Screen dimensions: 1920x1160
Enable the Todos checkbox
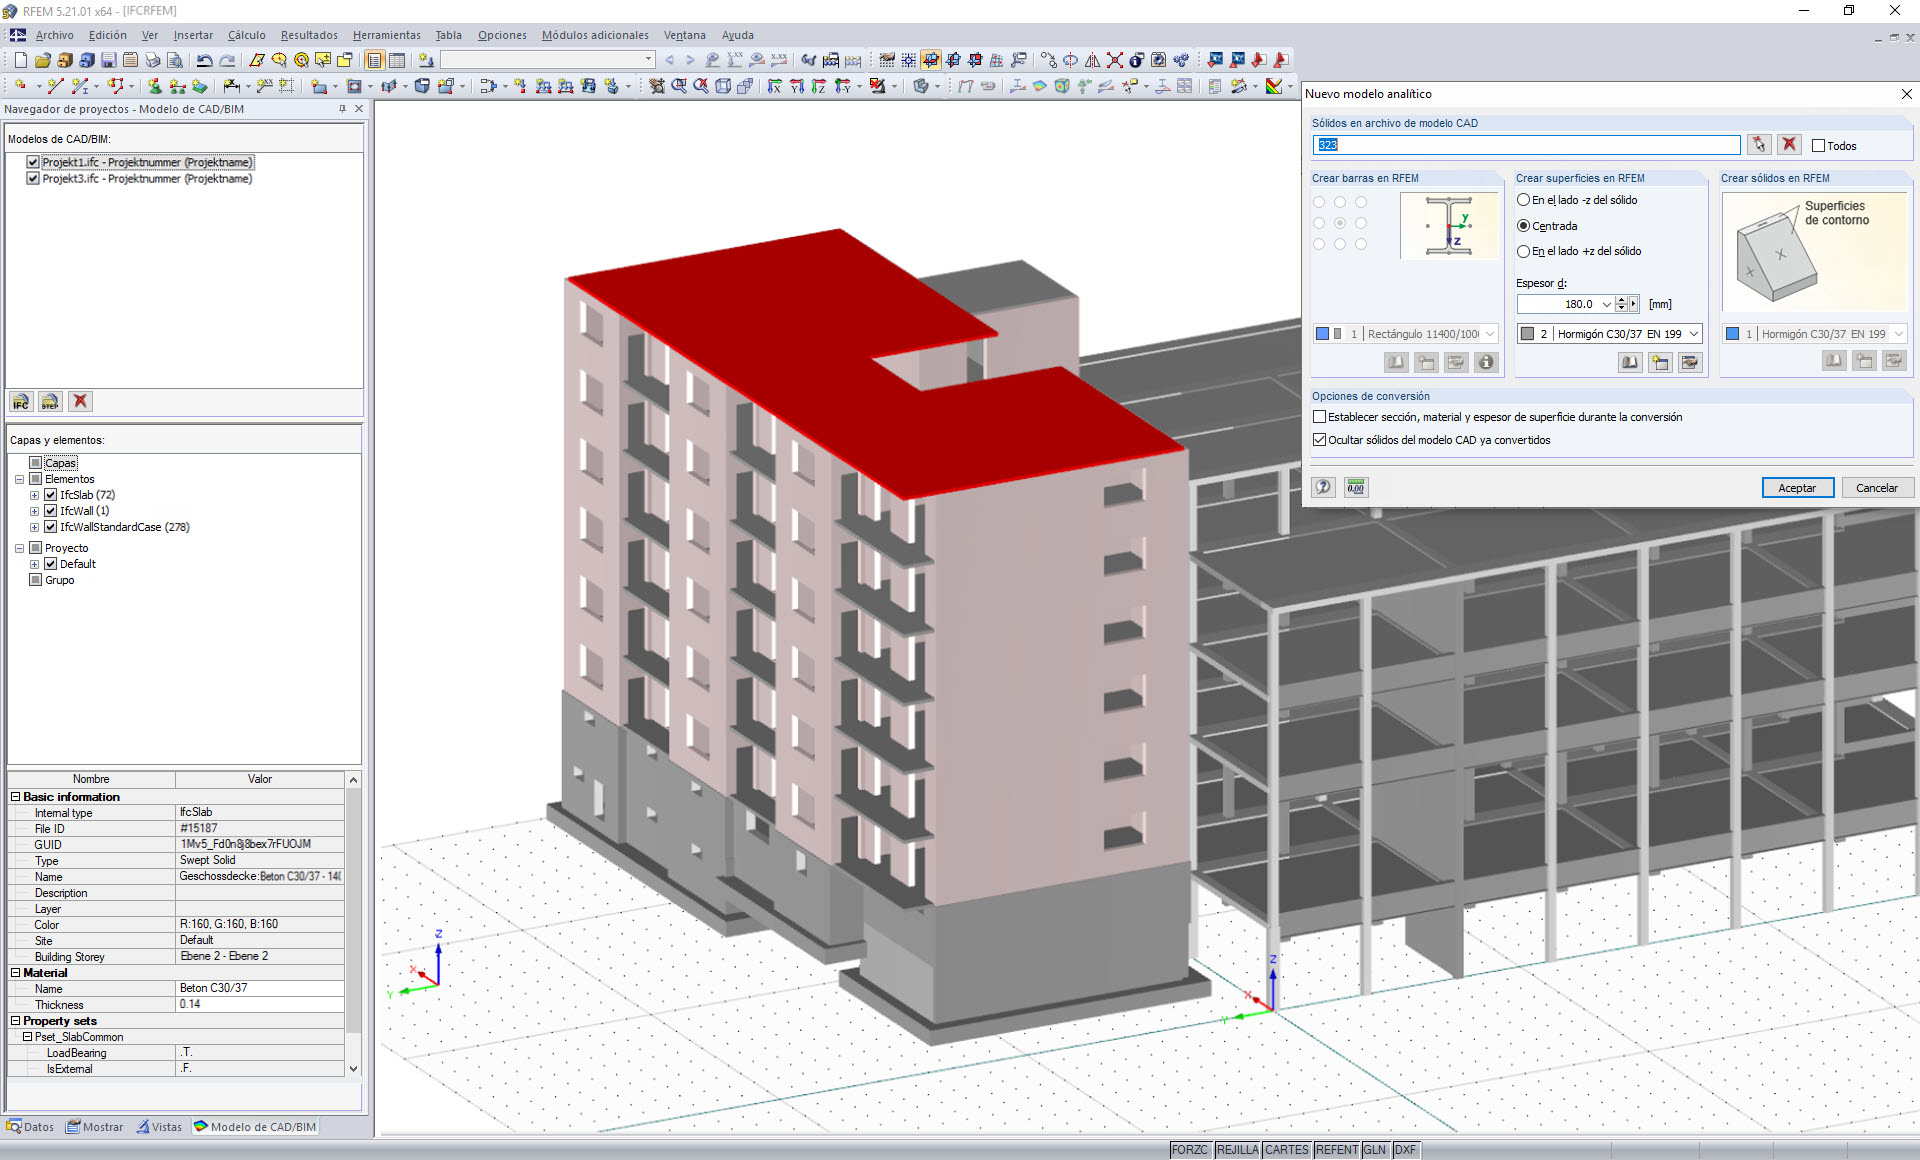1818,145
